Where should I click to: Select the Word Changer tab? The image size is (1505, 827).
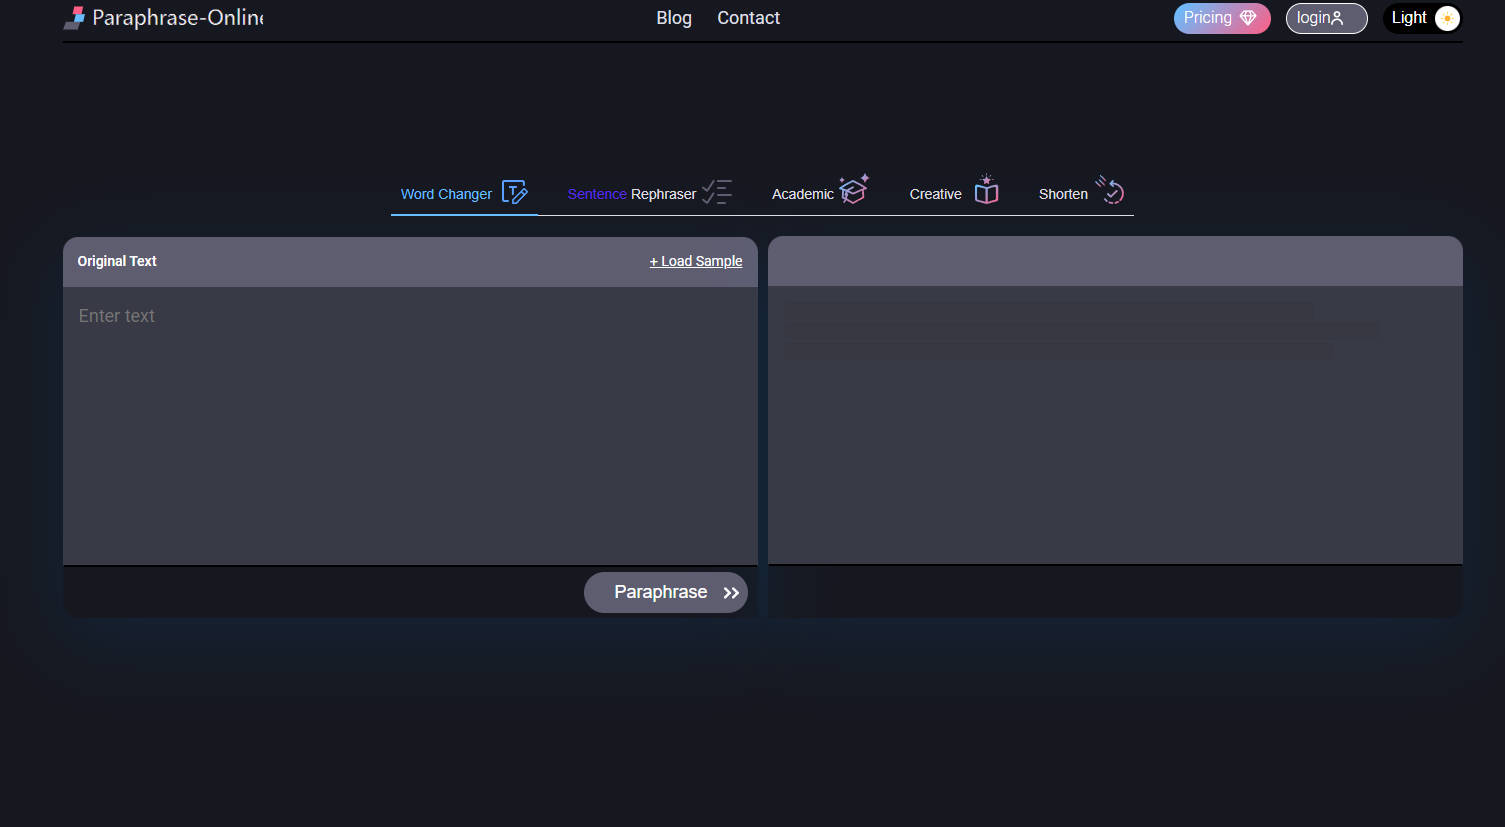point(447,194)
